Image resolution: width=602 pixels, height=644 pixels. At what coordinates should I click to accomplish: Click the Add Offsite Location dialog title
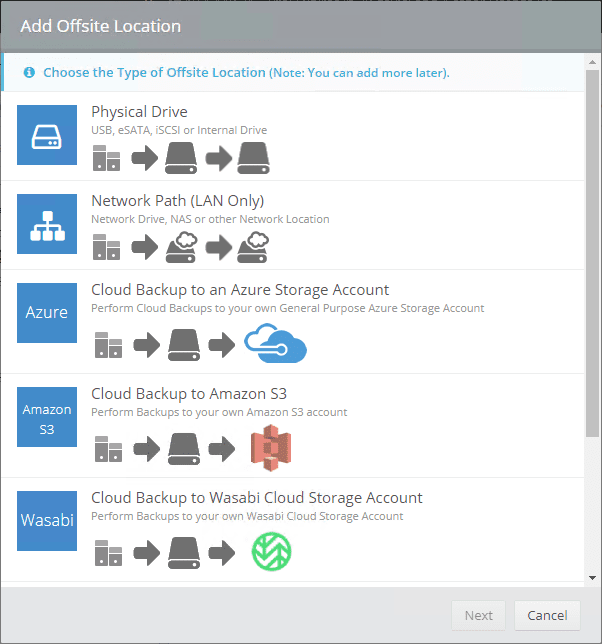click(101, 26)
